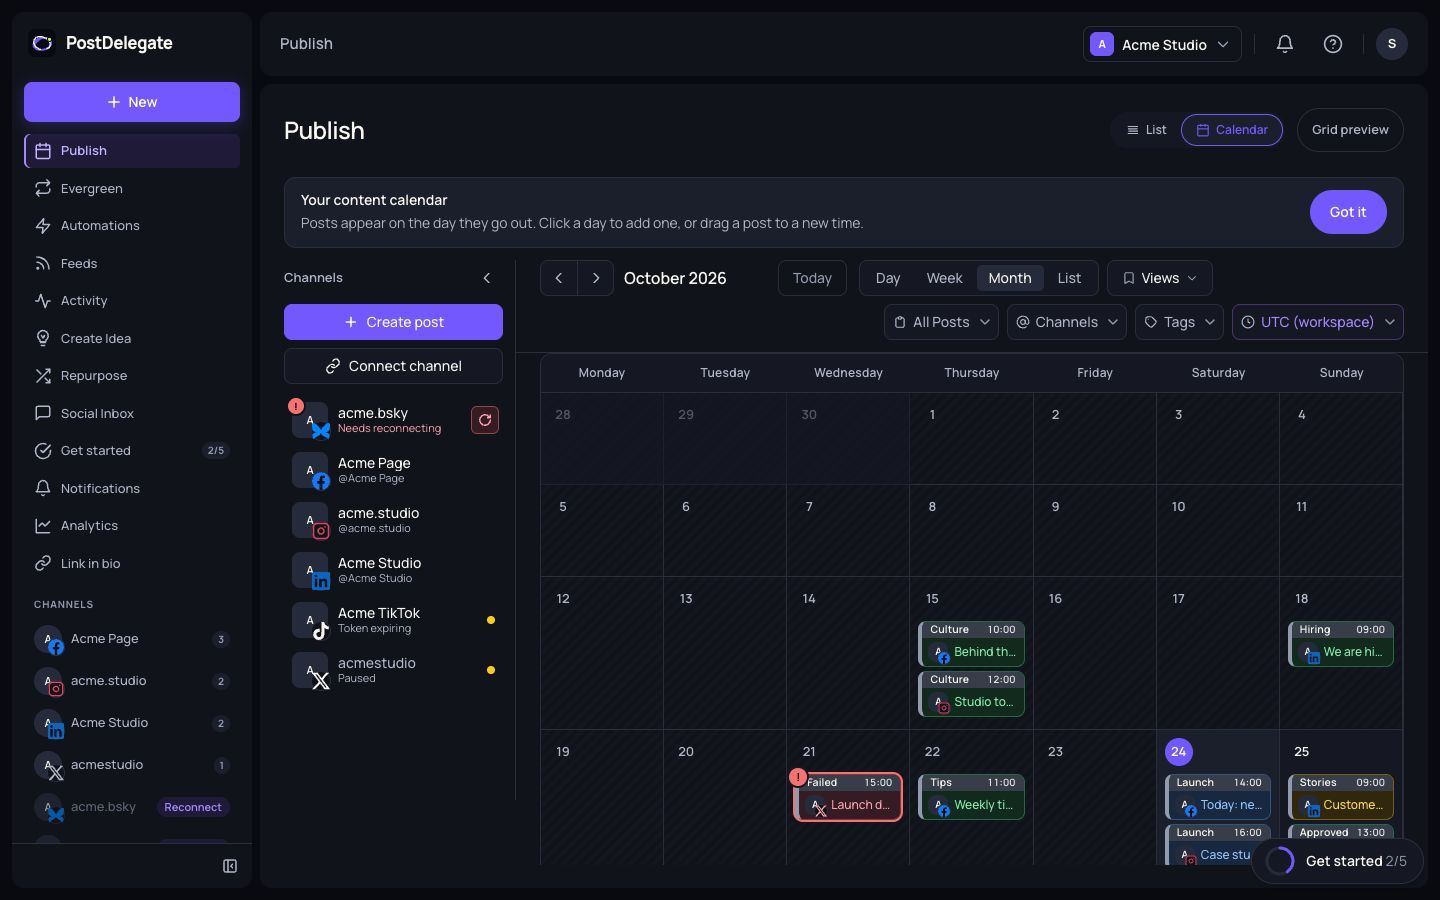Click the acme.bsky error badge in Channels
This screenshot has height=900, width=1440.
pyautogui.click(x=296, y=406)
